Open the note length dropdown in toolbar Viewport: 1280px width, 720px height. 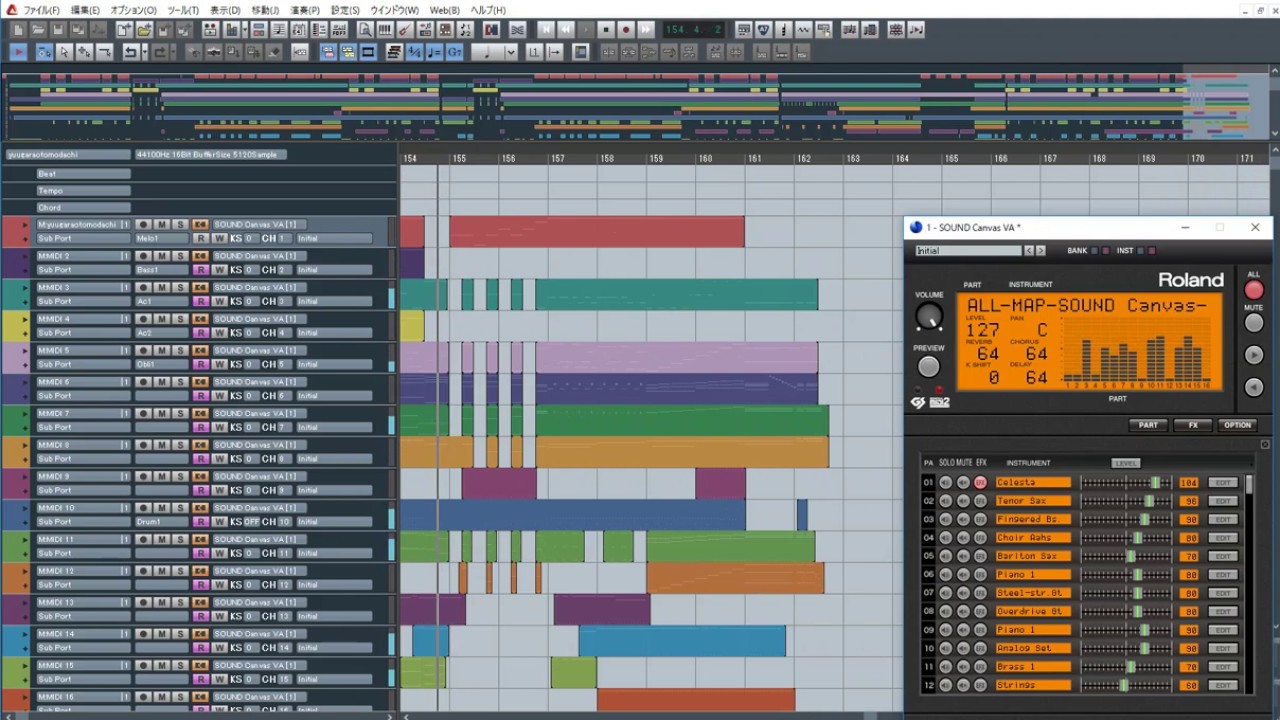510,52
